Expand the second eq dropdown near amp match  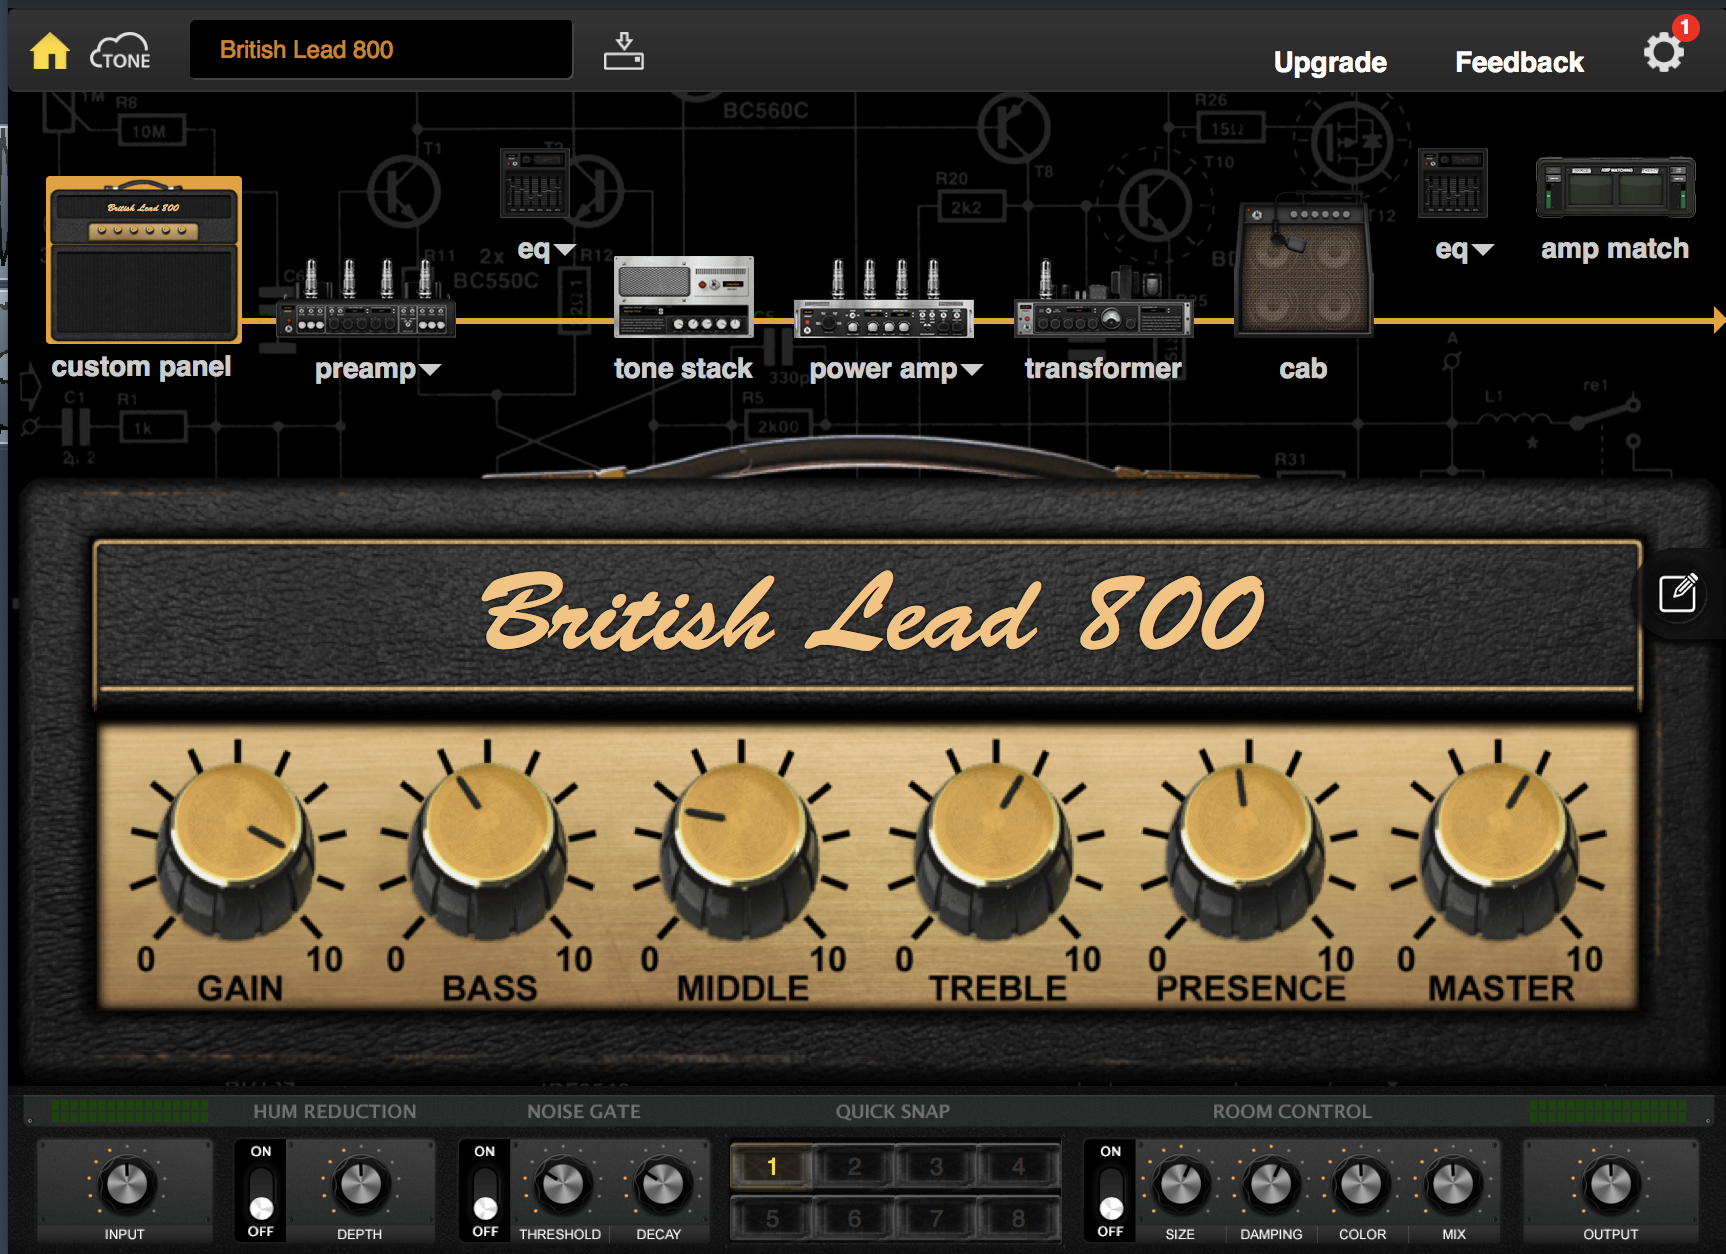point(1483,250)
